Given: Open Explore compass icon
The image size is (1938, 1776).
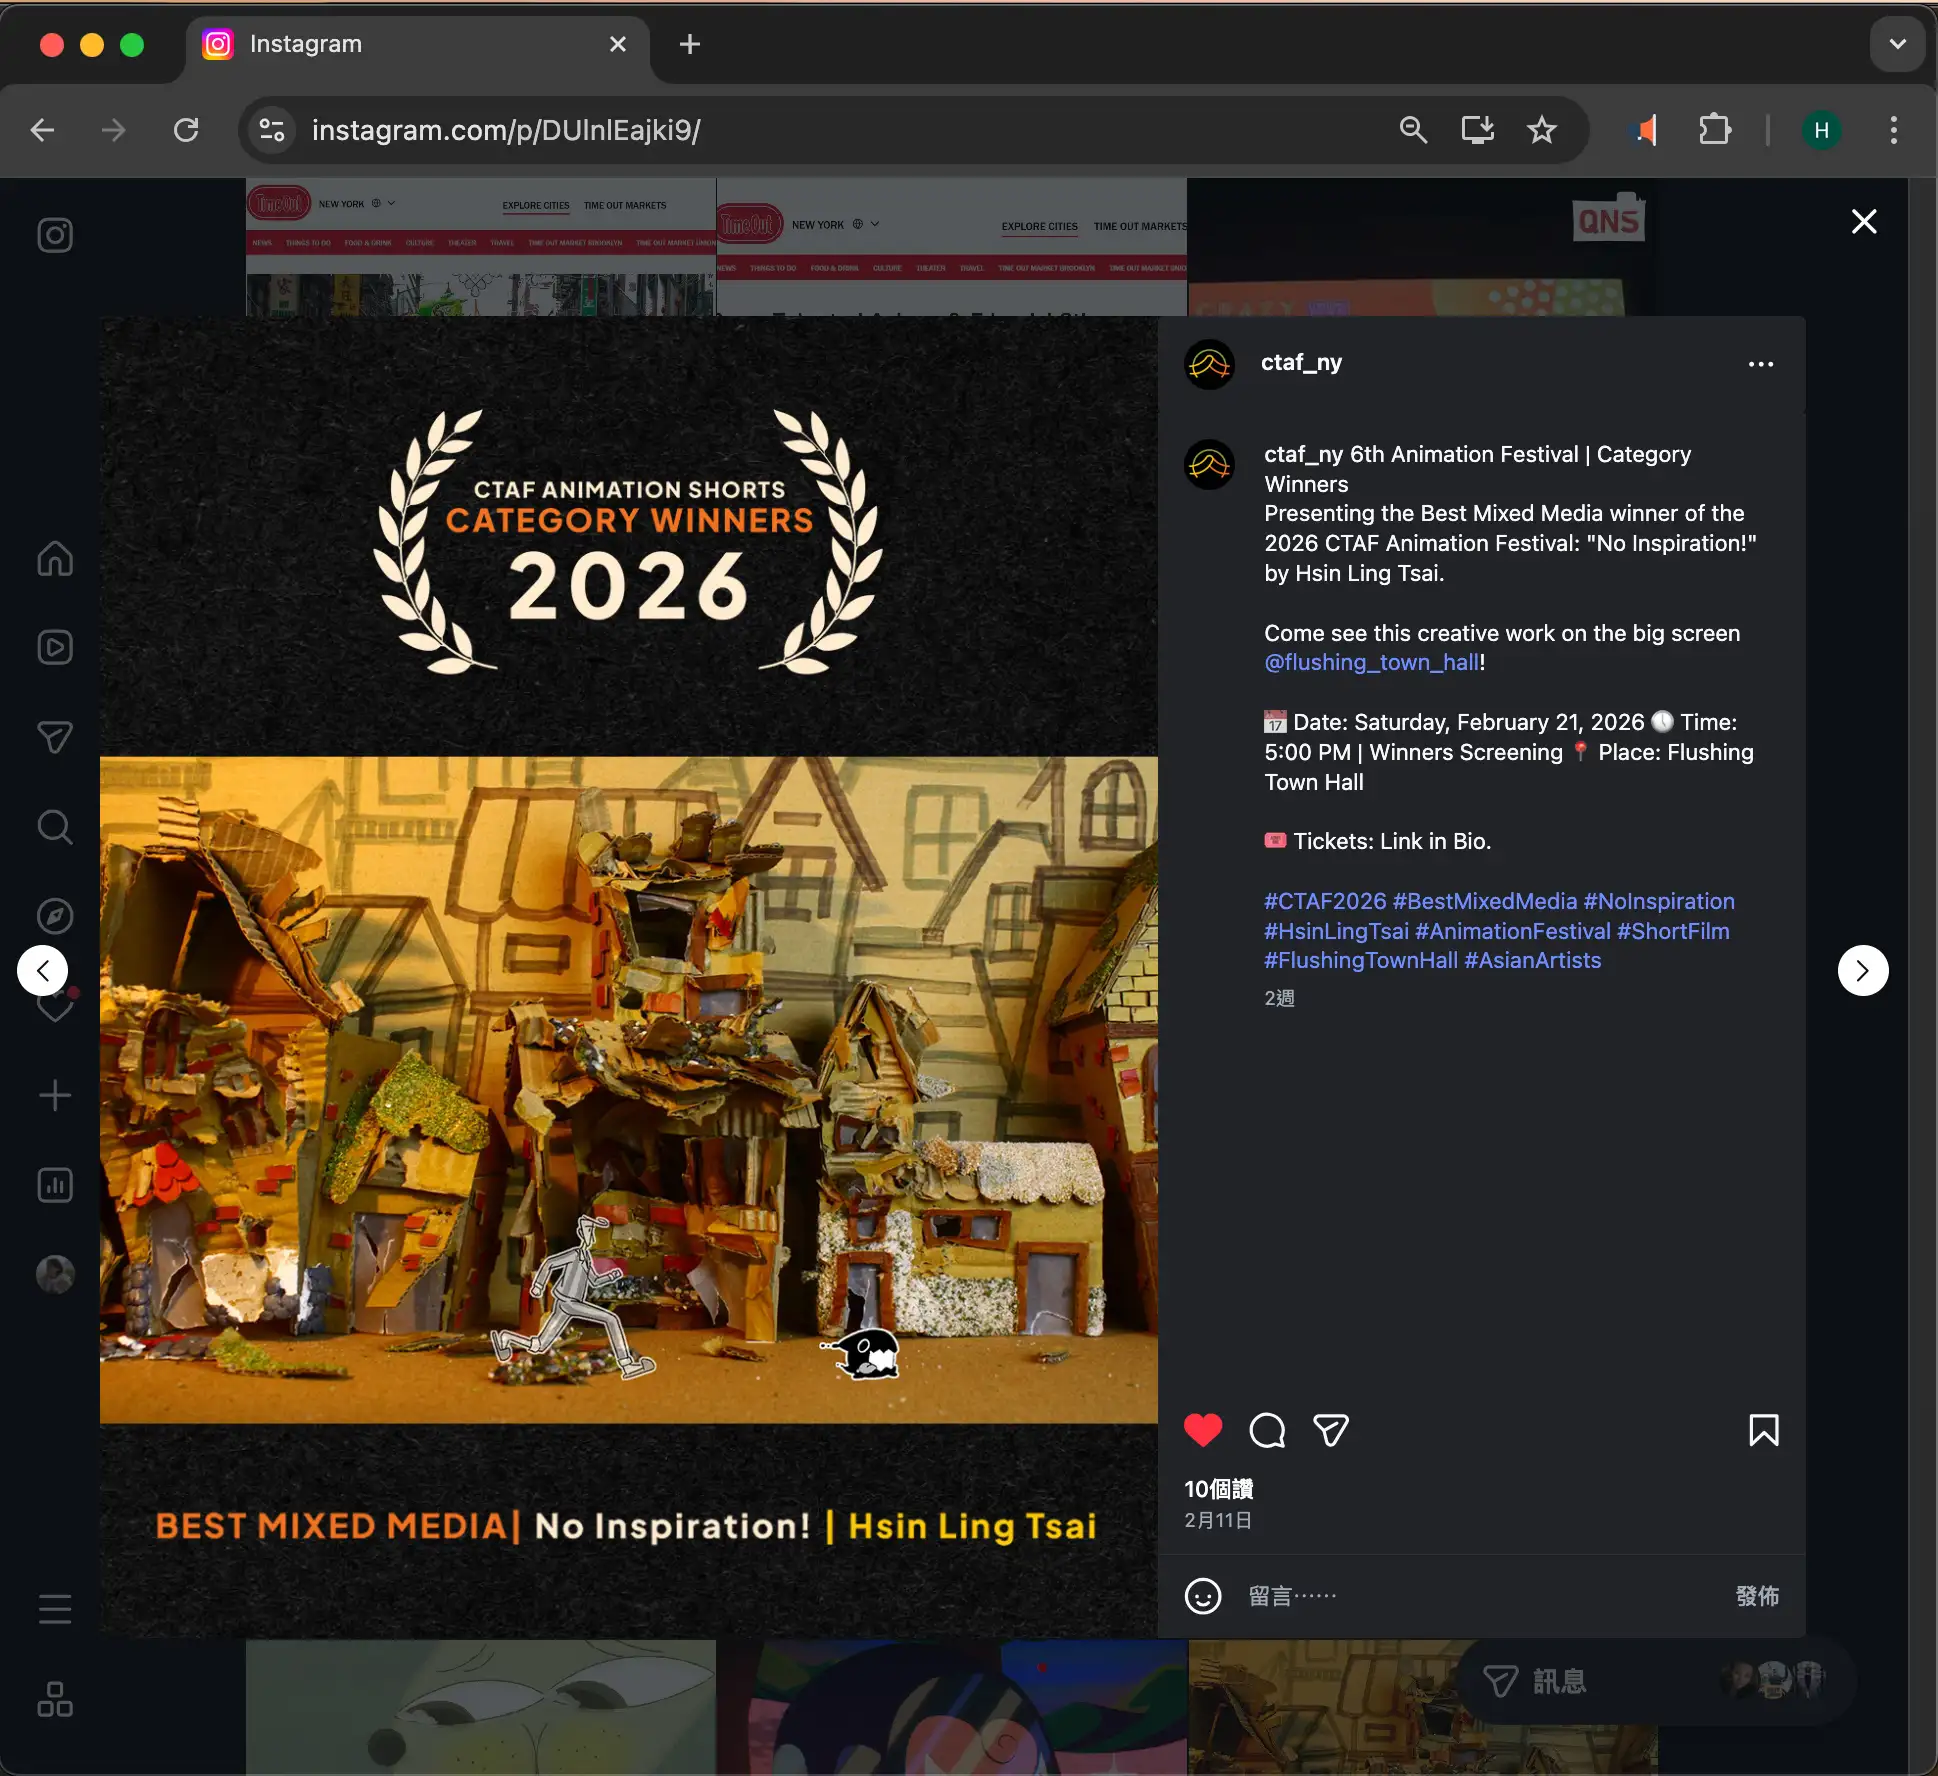Looking at the screenshot, I should (x=55, y=916).
